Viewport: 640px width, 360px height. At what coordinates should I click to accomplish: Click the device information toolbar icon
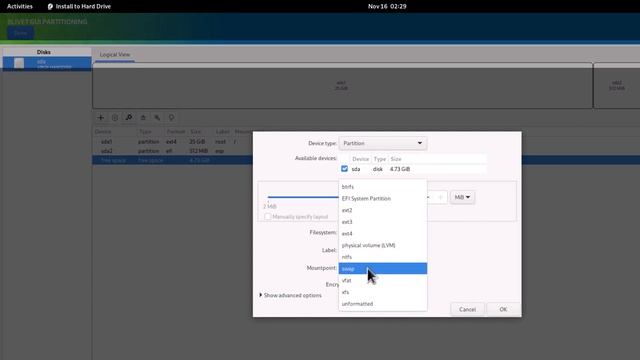(171, 118)
